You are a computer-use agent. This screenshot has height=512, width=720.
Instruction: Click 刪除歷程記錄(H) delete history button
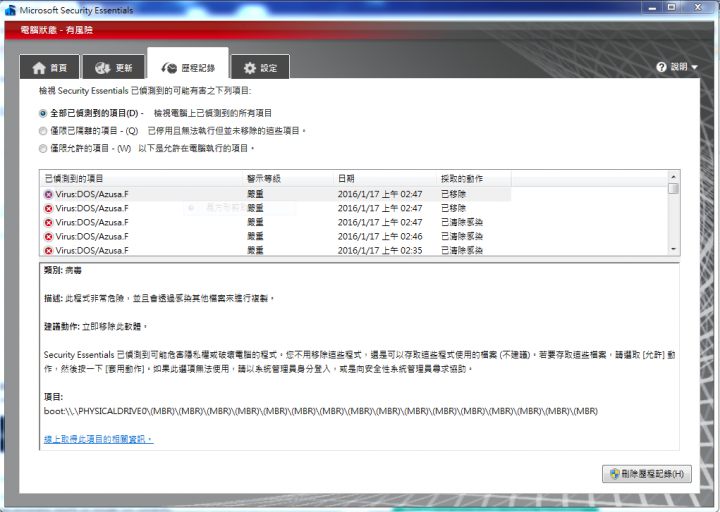coord(647,473)
